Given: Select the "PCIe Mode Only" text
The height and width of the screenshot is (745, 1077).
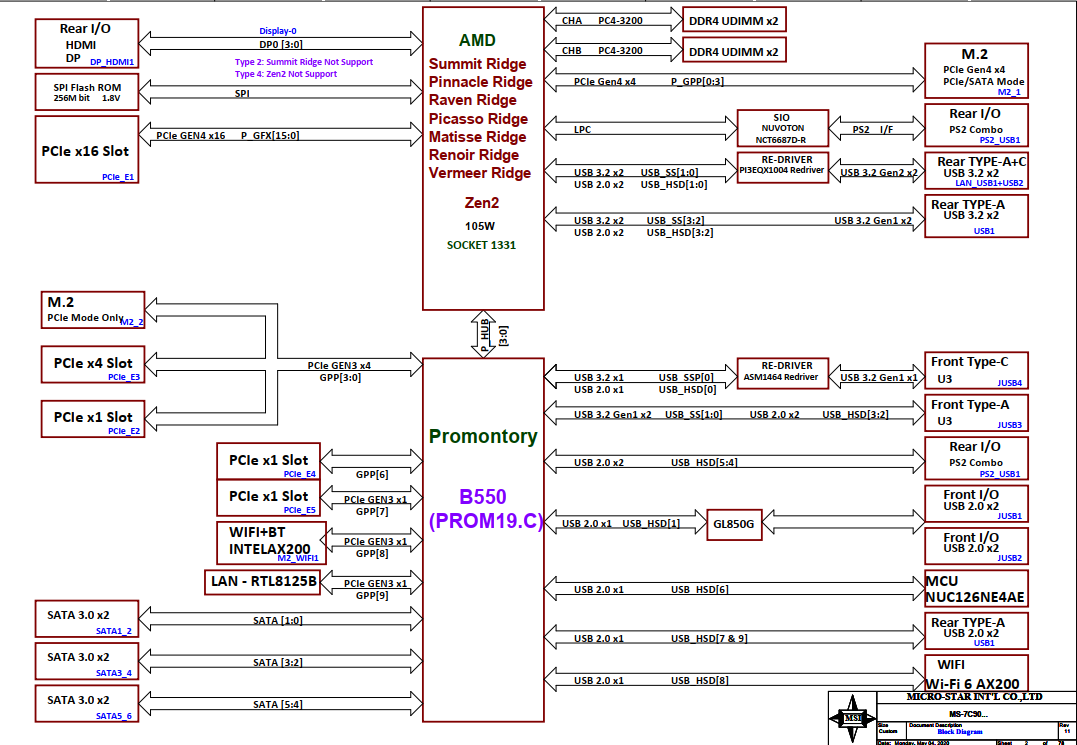Looking at the screenshot, I should [85, 319].
